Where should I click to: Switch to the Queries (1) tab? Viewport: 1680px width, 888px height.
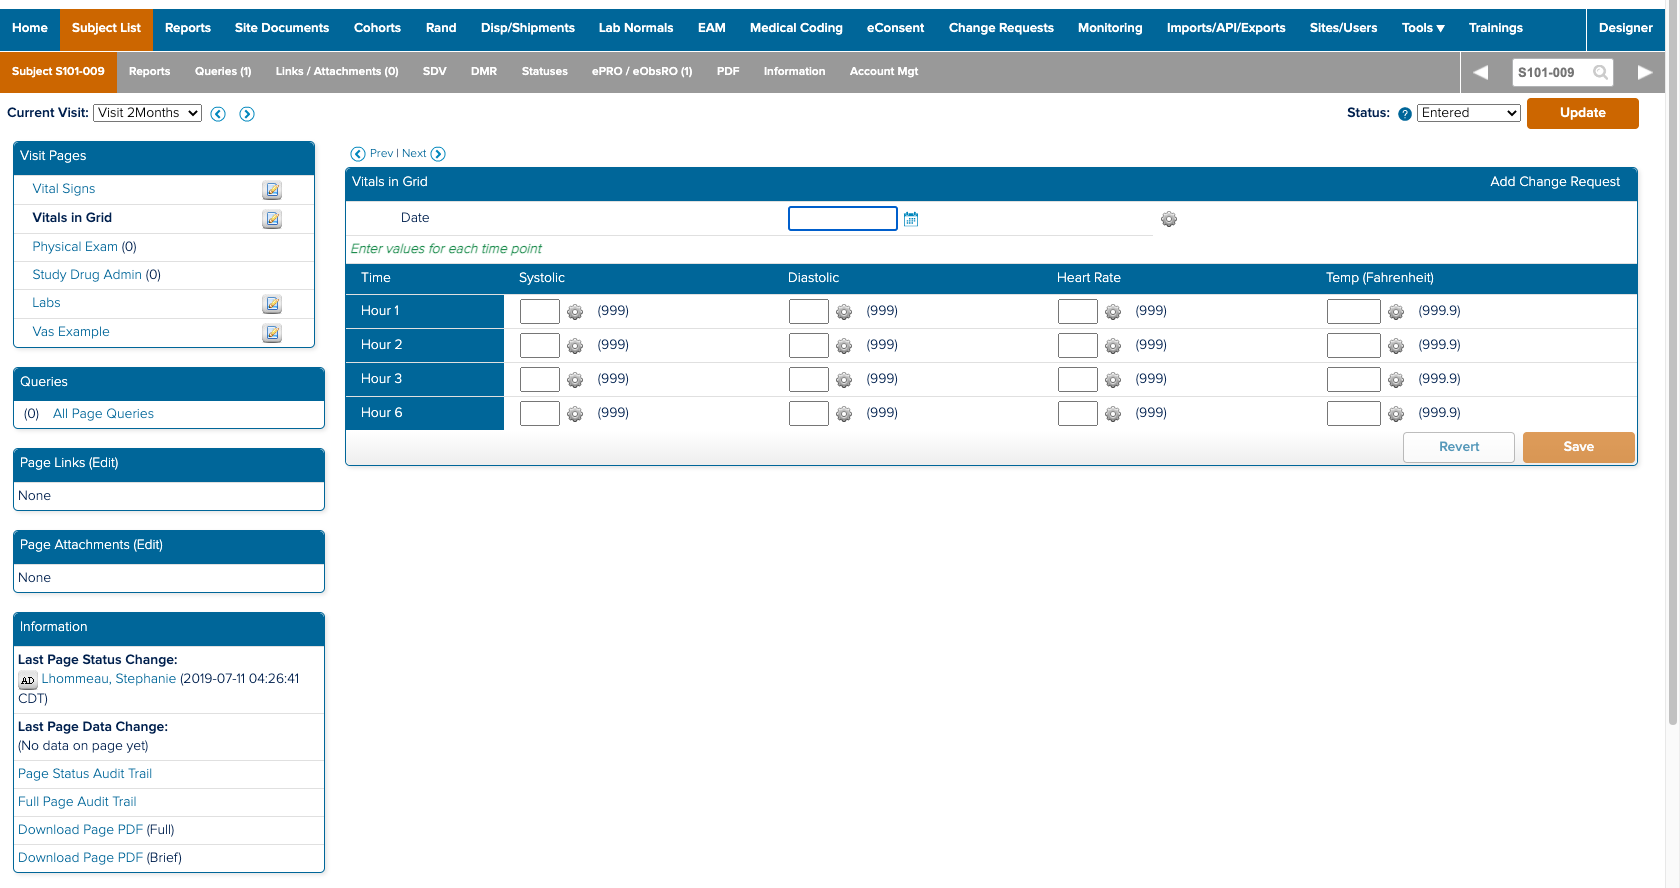pos(222,72)
